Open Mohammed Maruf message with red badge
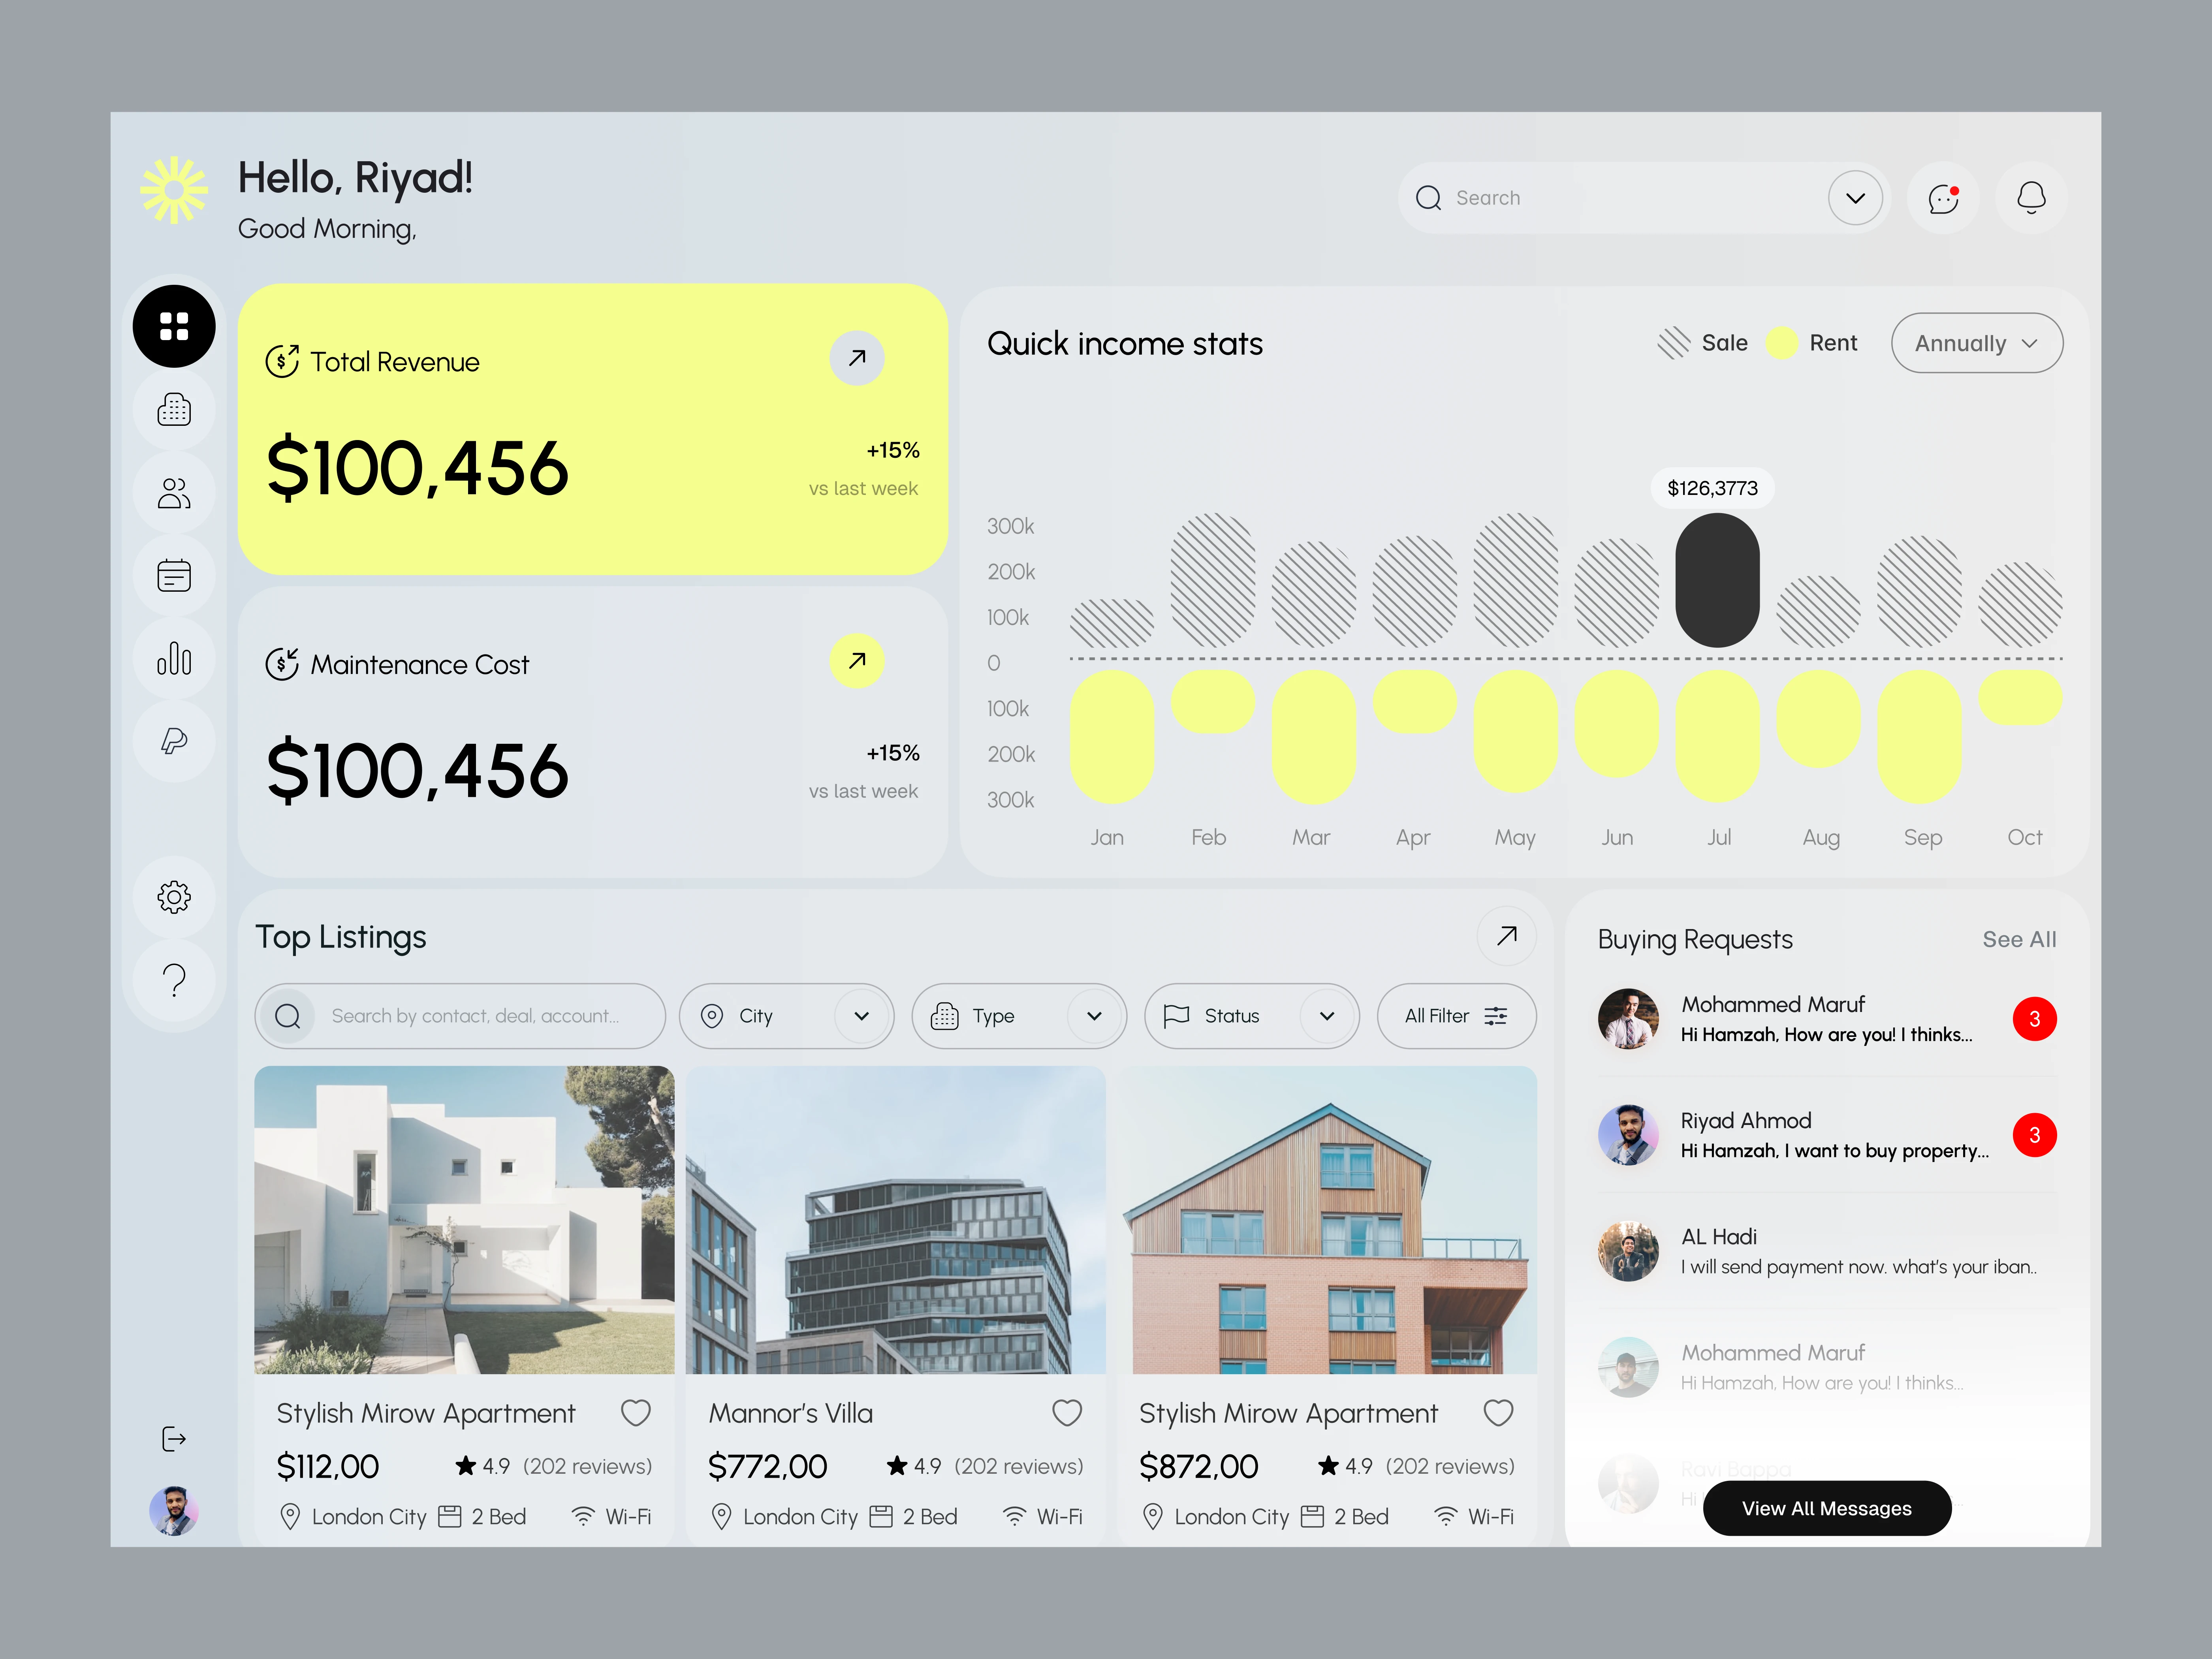Viewport: 2212px width, 1659px height. (x=1827, y=1019)
